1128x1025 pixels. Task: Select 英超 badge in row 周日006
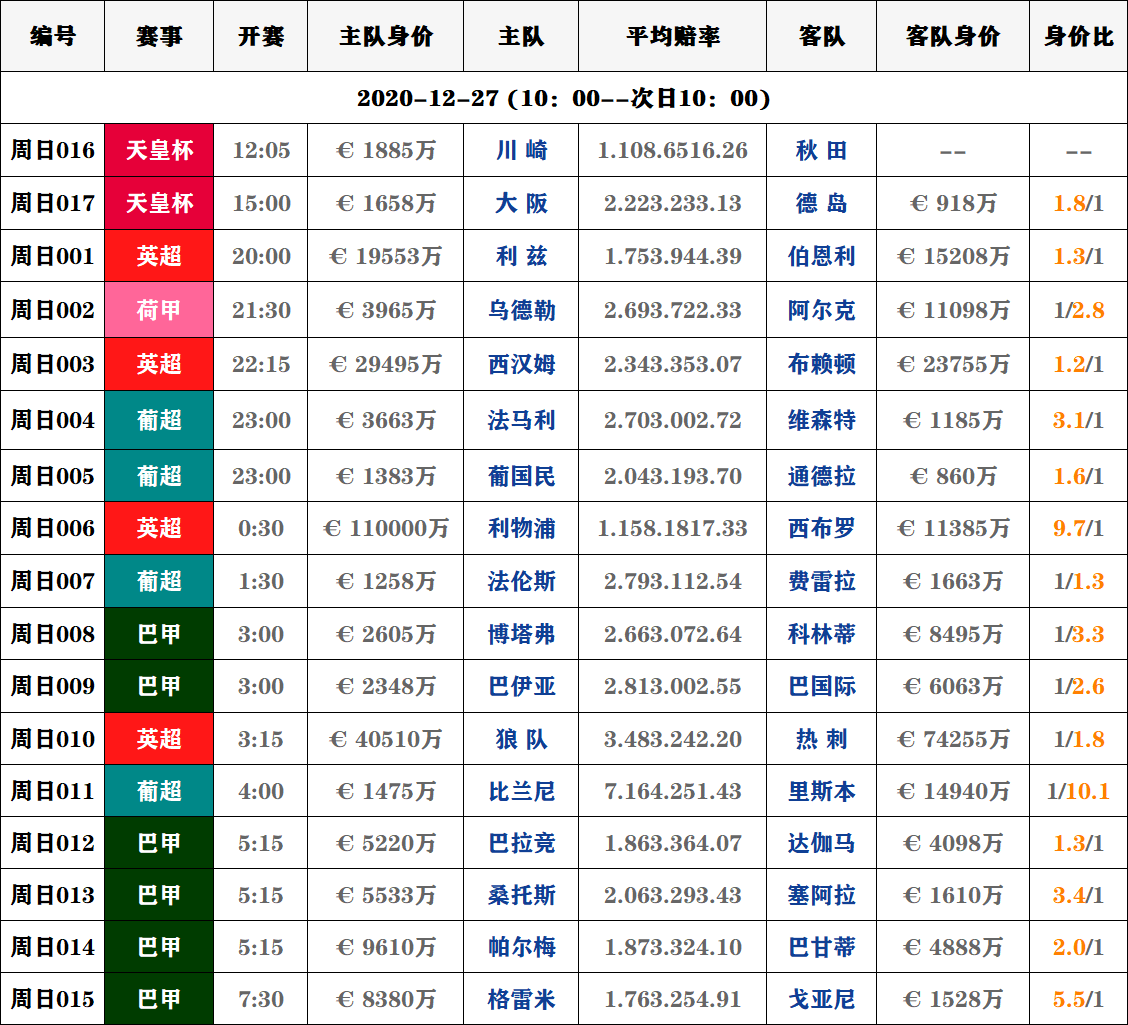(x=159, y=528)
